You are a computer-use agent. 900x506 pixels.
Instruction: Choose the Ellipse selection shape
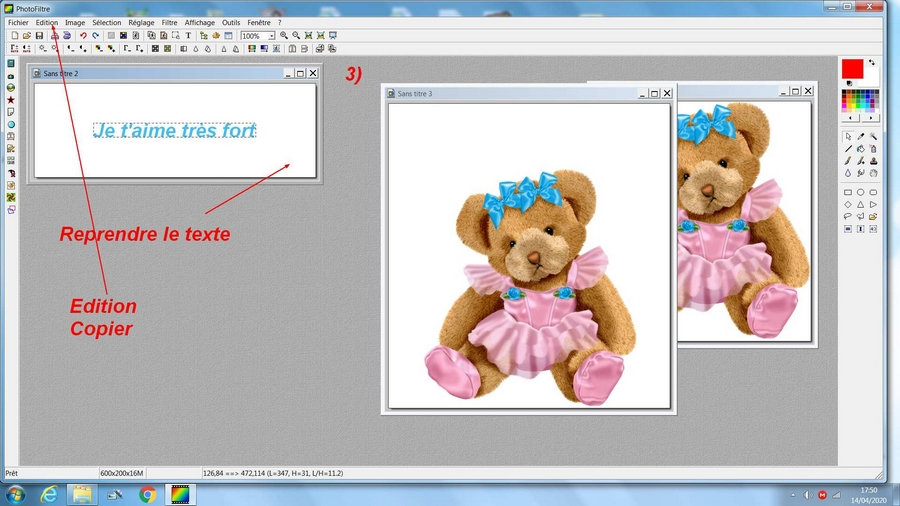click(860, 192)
